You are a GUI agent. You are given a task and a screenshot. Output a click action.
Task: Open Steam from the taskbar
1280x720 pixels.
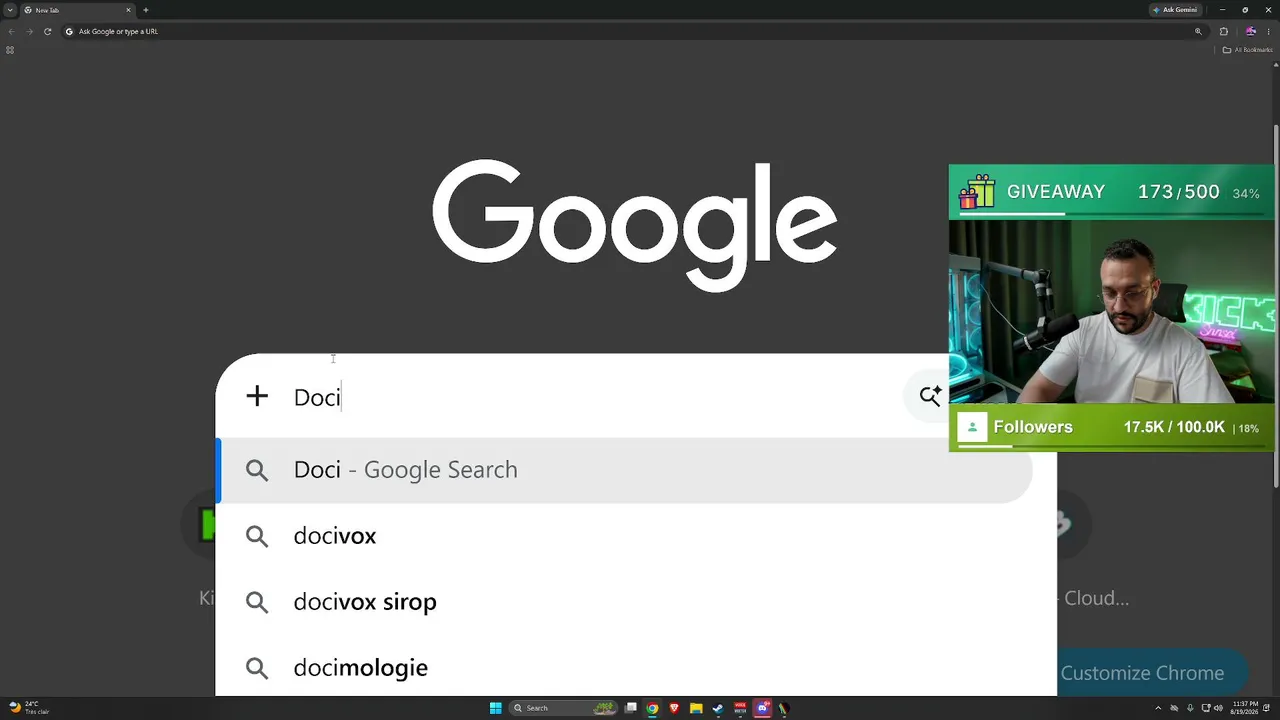718,708
